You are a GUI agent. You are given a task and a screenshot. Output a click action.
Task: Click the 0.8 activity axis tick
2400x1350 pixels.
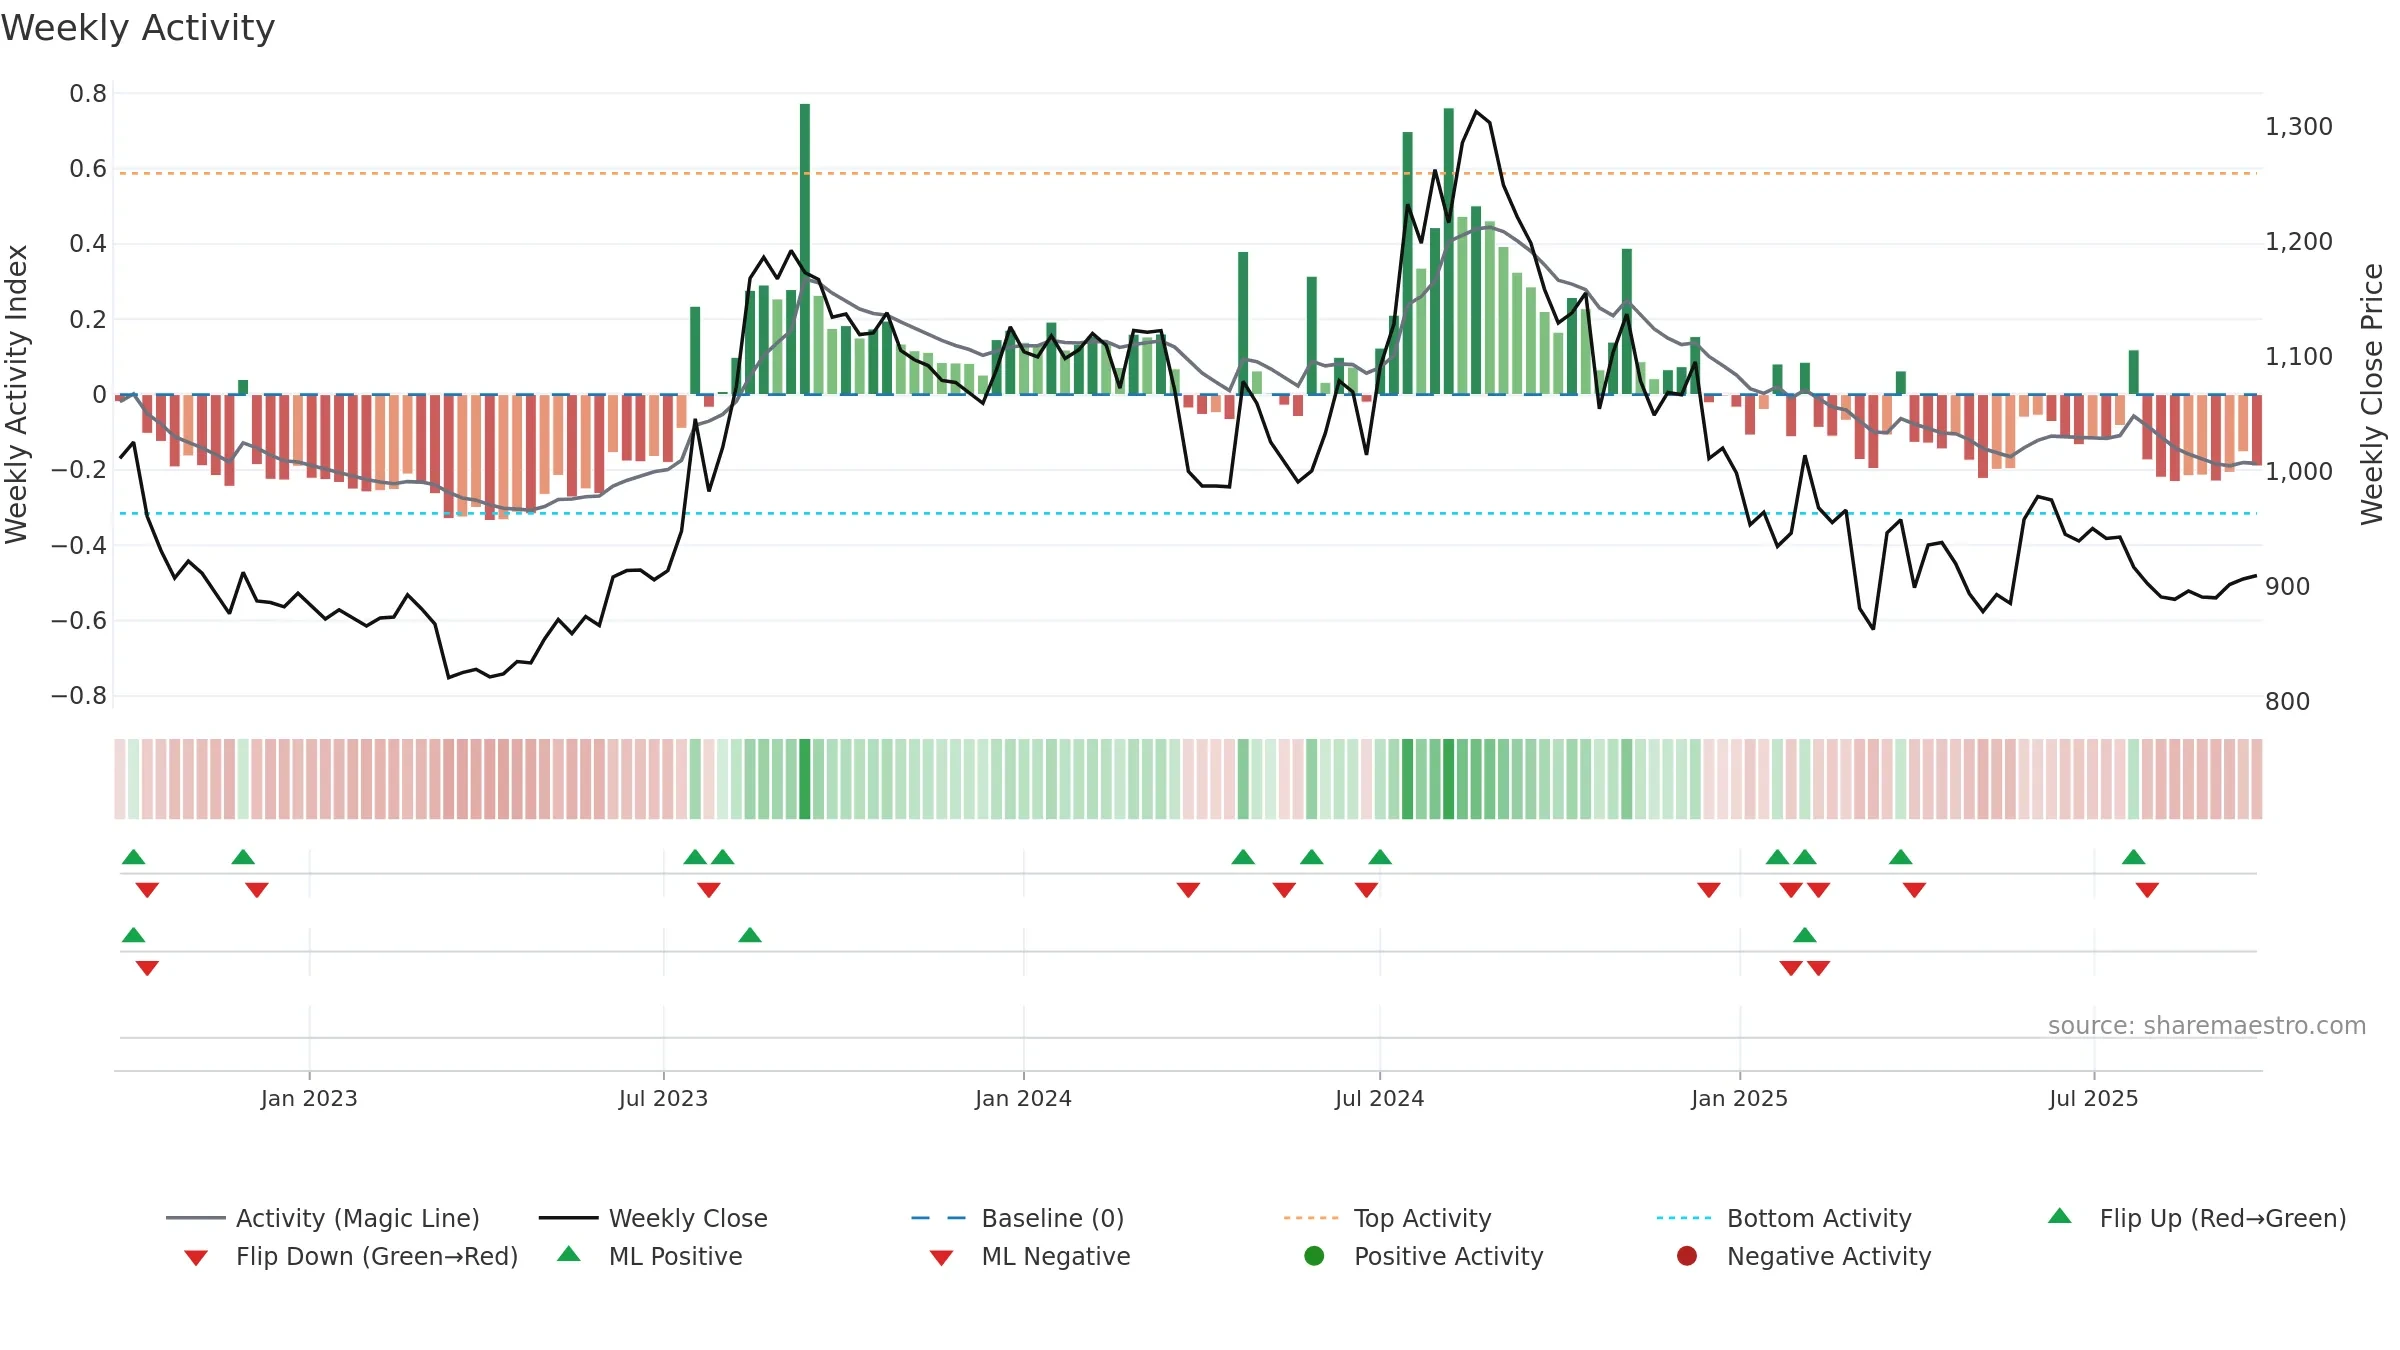click(x=88, y=94)
